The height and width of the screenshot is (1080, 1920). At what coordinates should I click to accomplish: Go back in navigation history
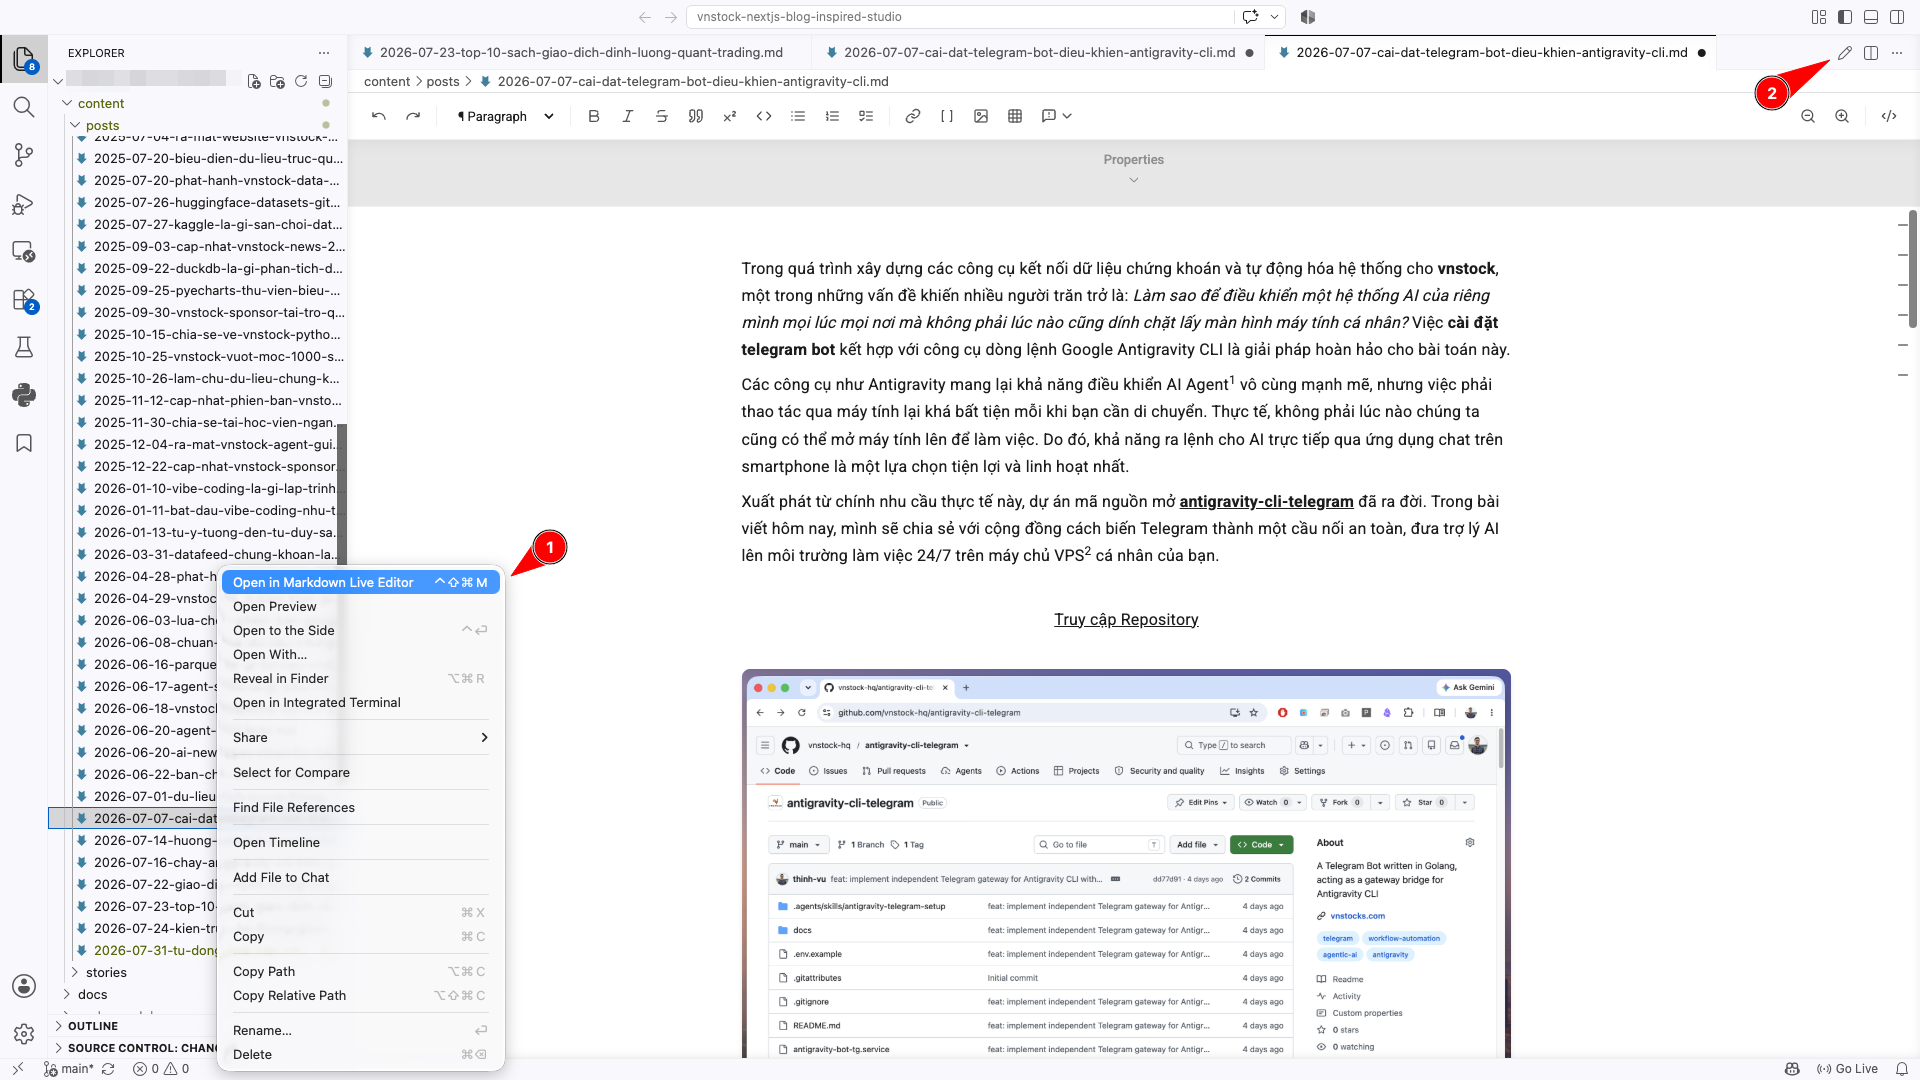pyautogui.click(x=645, y=17)
